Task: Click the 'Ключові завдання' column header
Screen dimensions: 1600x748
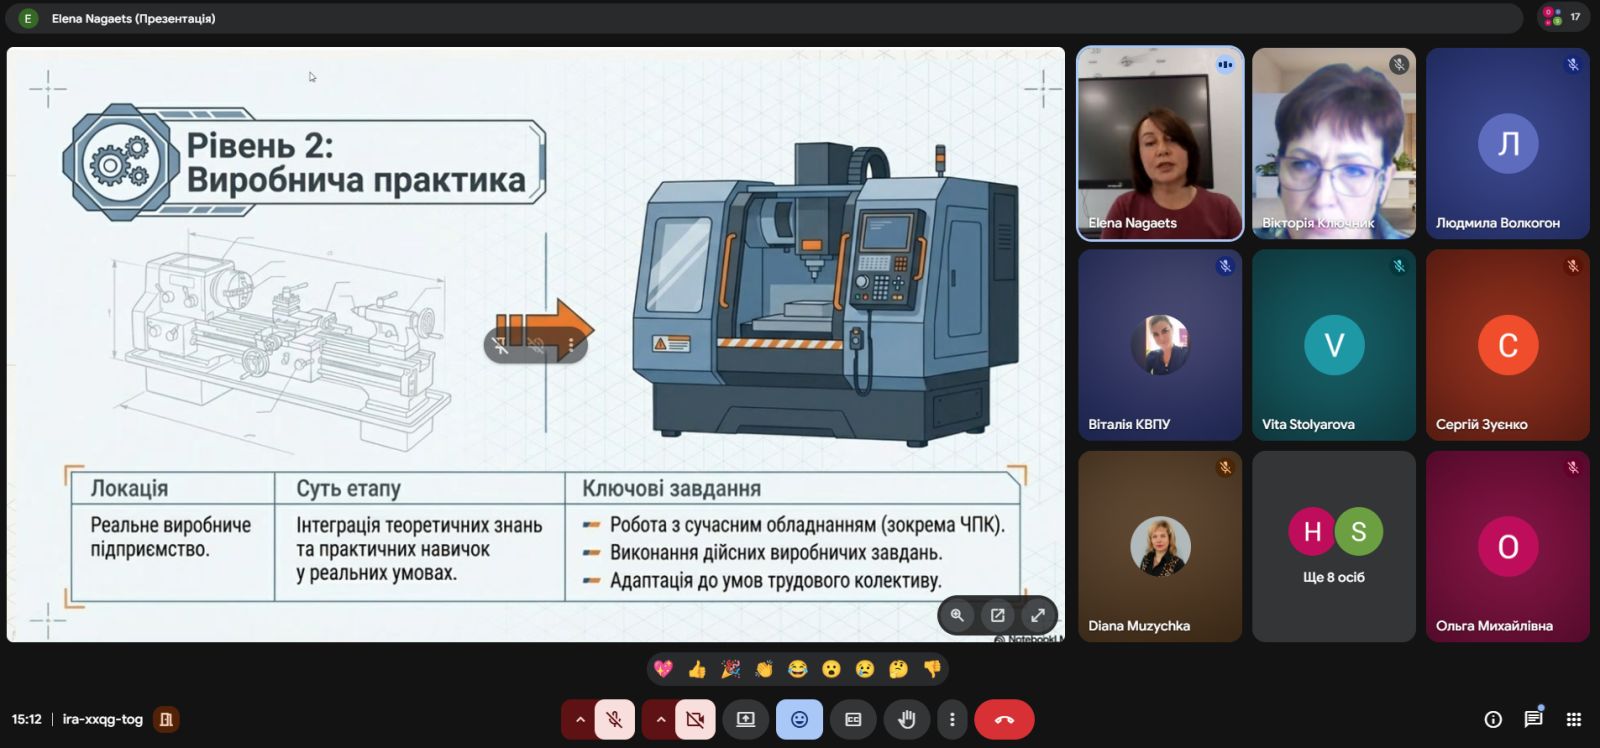Action: click(x=672, y=489)
